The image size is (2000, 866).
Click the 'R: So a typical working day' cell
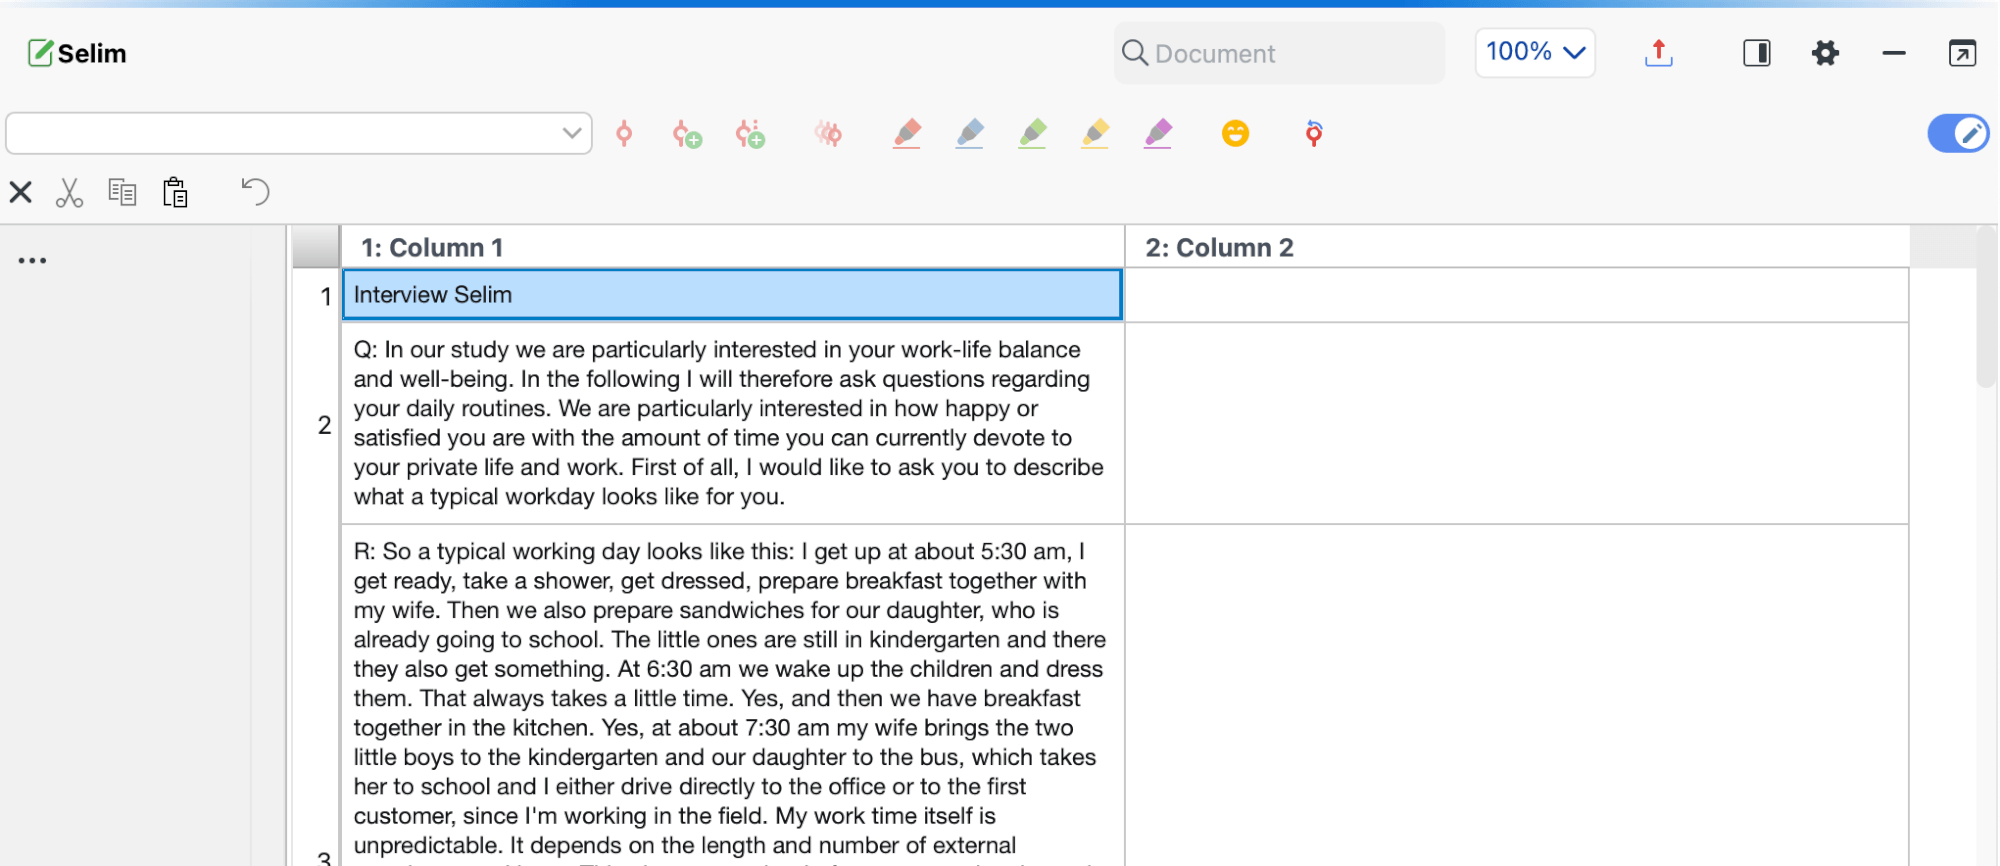click(x=732, y=696)
